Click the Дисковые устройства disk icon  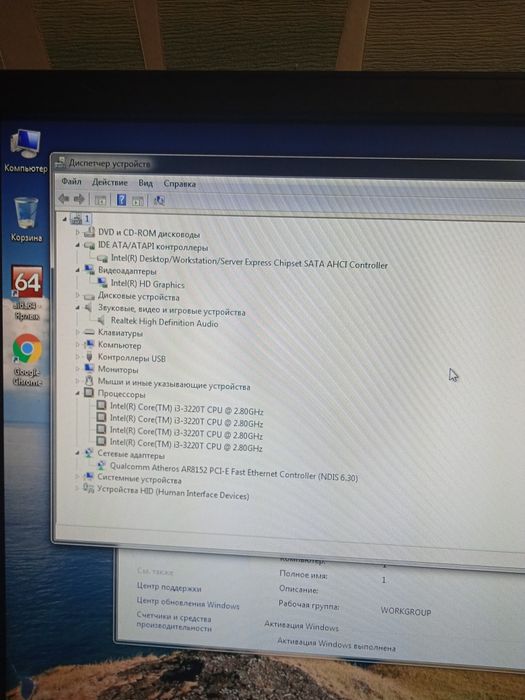89,296
